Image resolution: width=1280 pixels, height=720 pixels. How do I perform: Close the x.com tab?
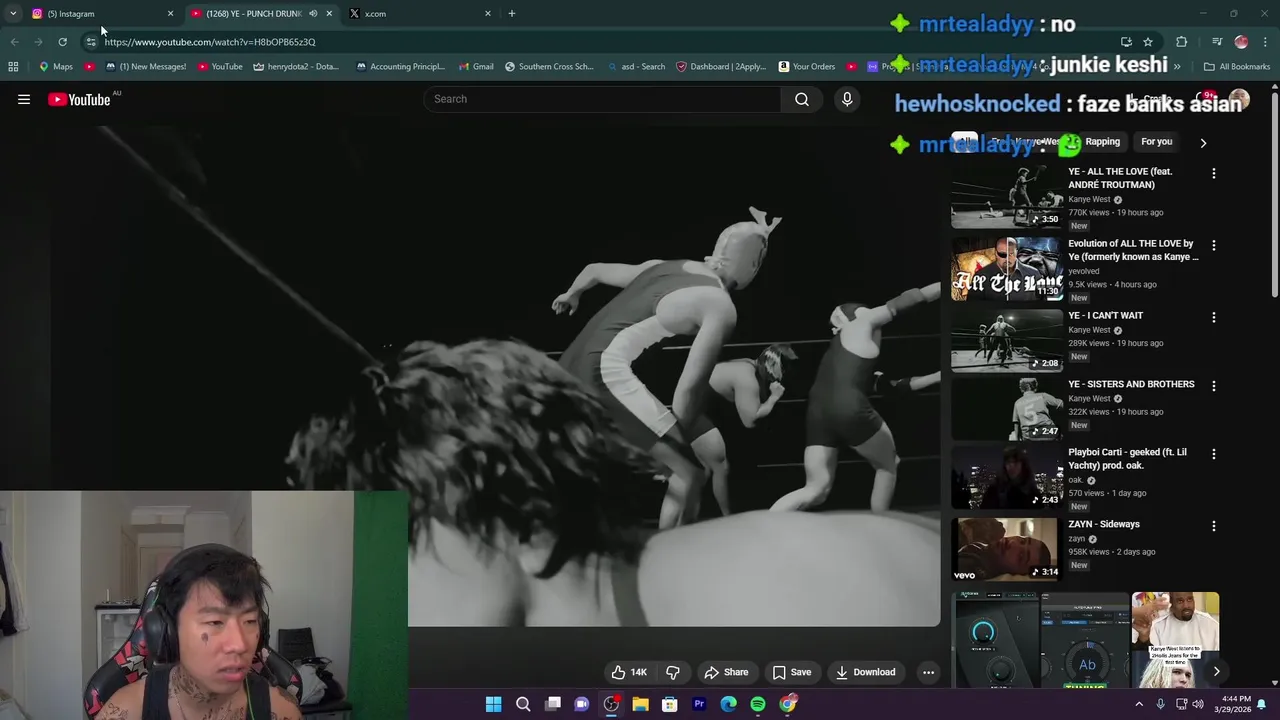pos(488,14)
